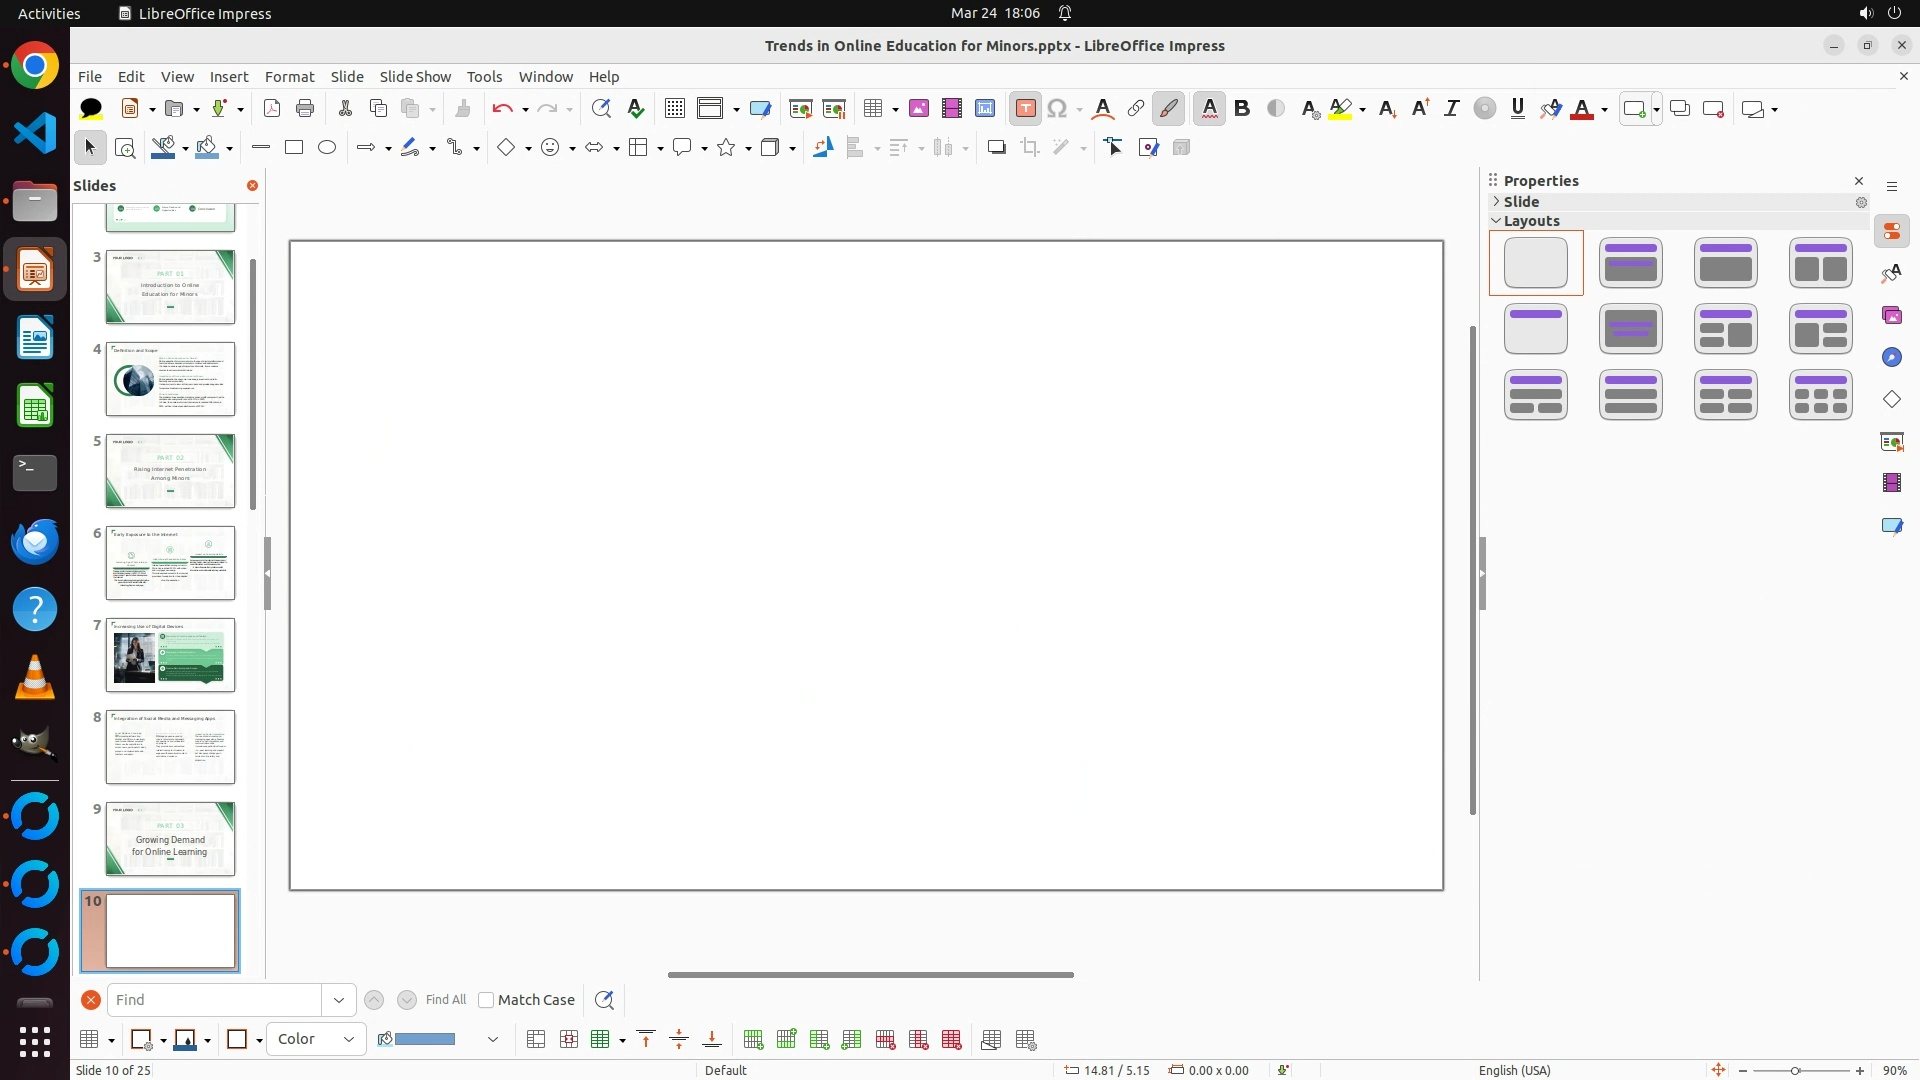Screen dimensions: 1920x1080
Task: Open the Color fill type dropdown
Action: (316, 1039)
